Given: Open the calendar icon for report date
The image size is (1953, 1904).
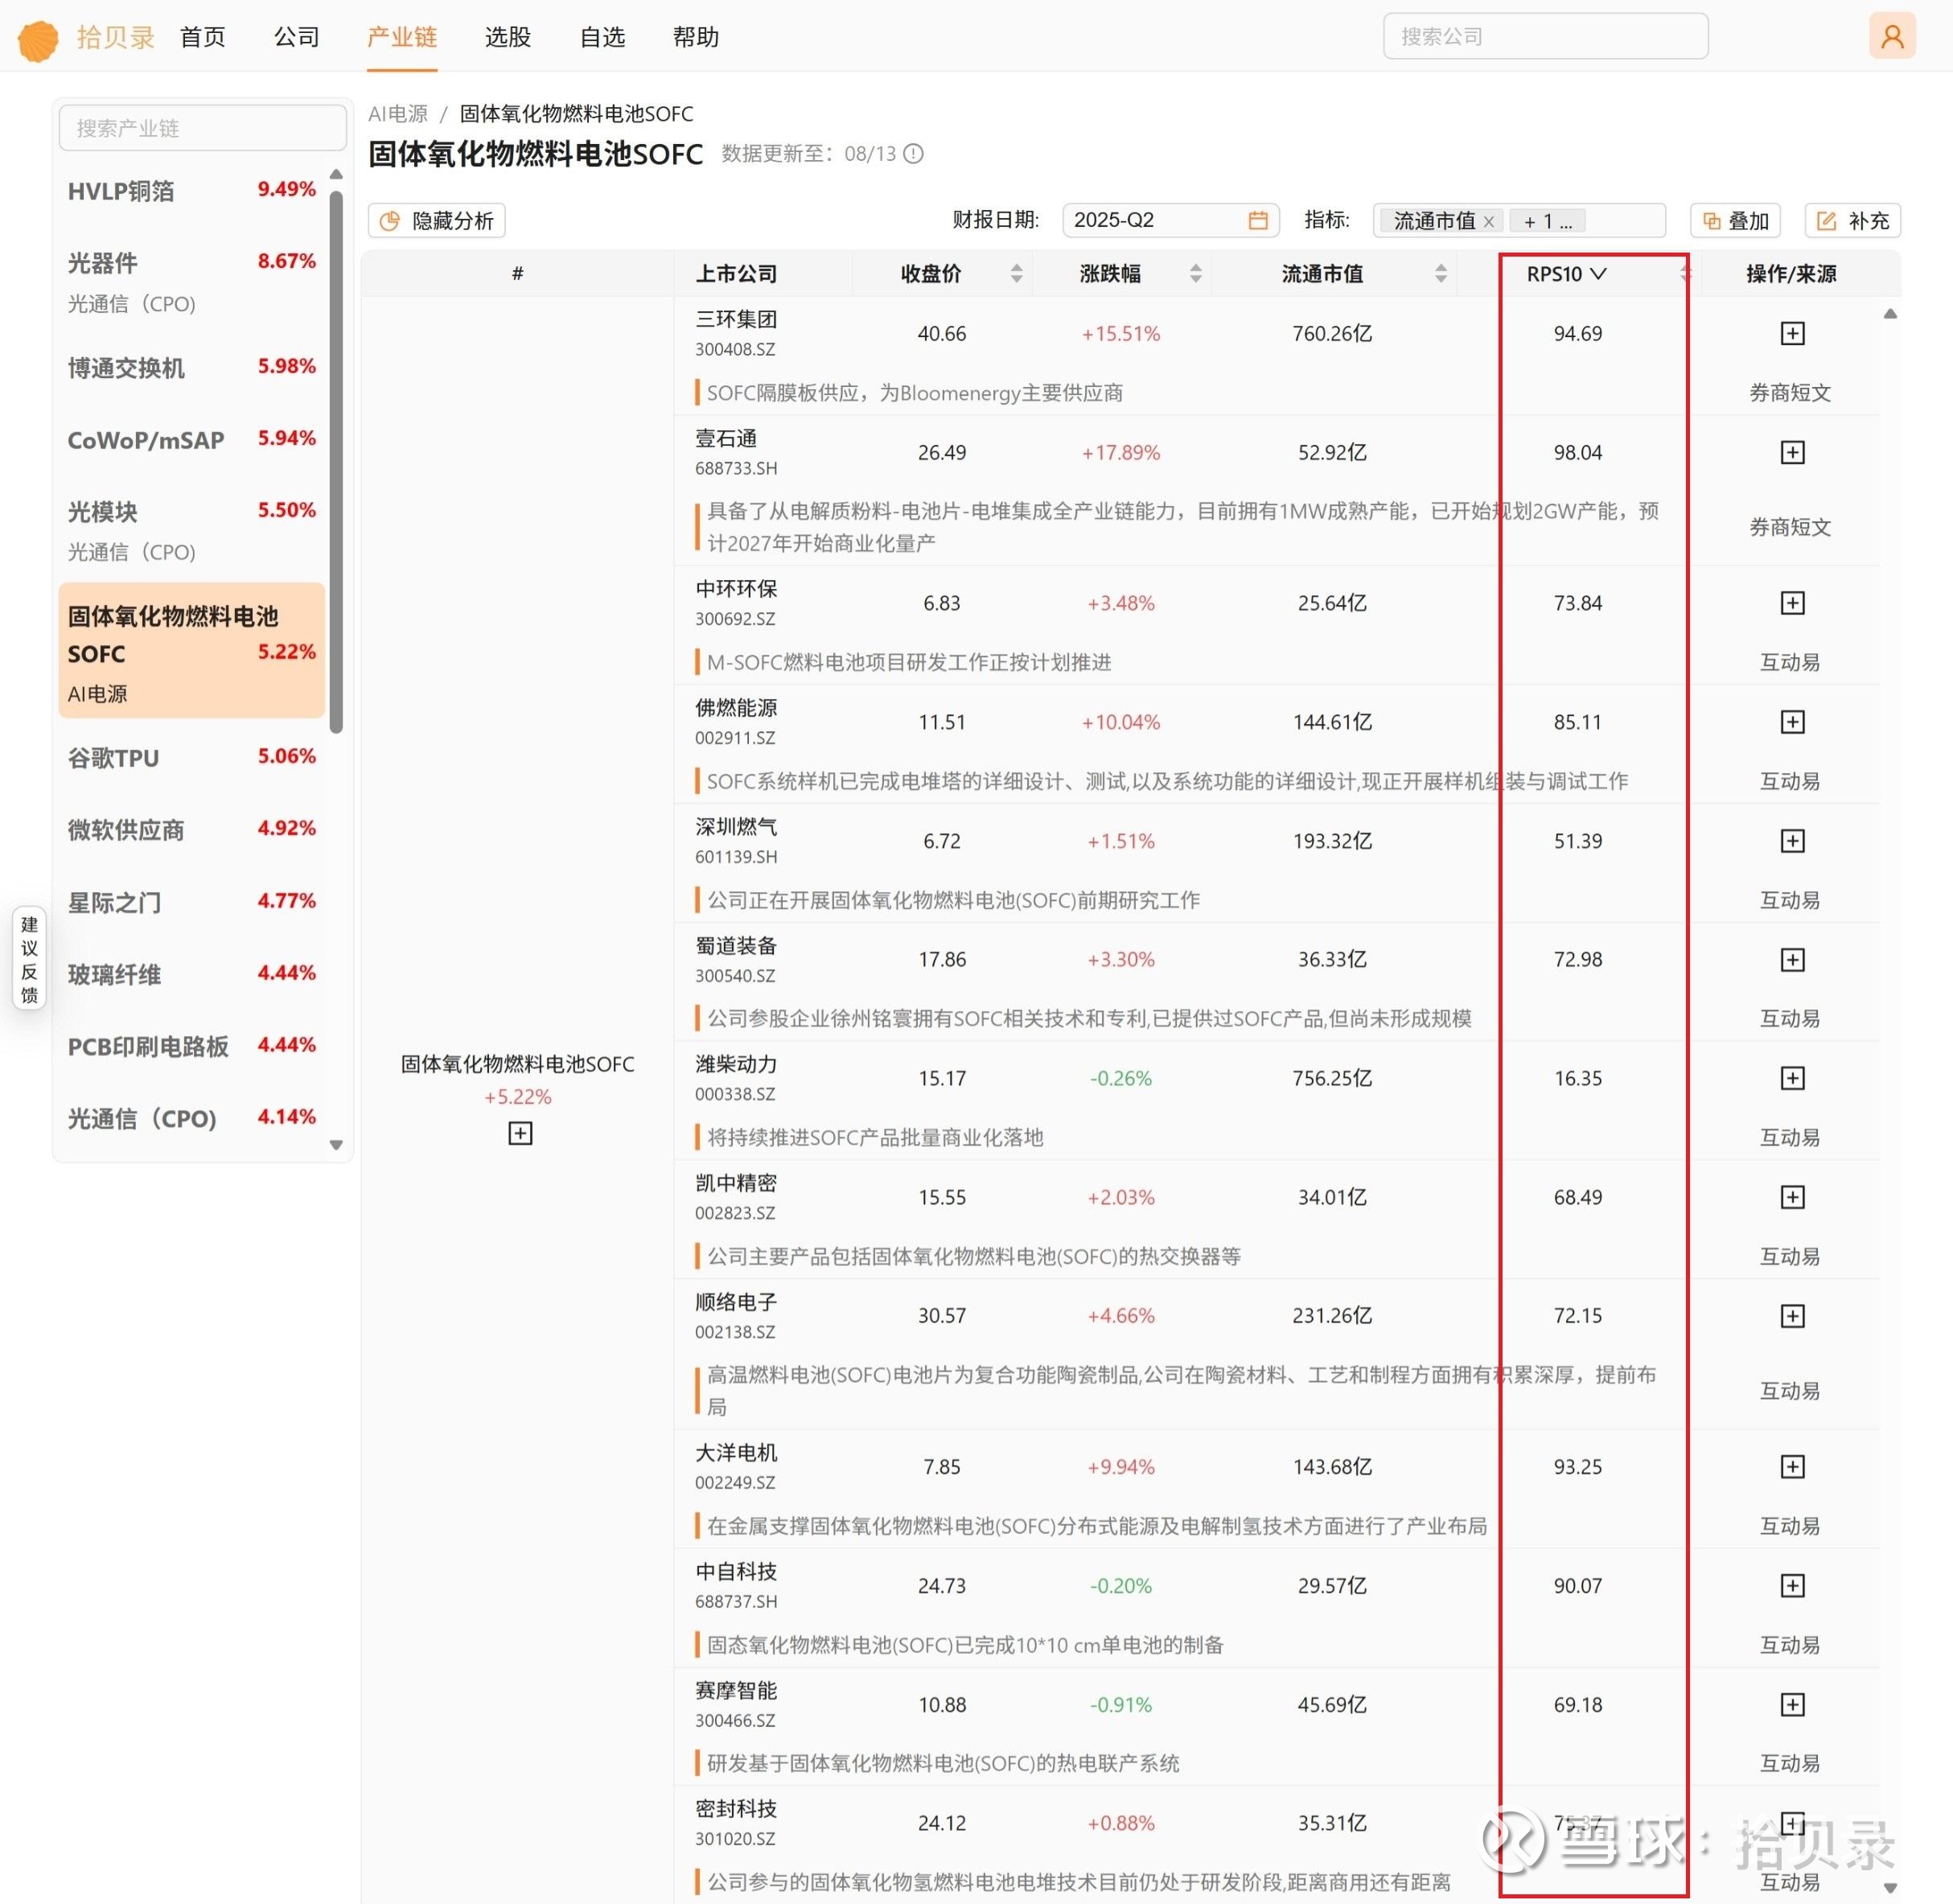Looking at the screenshot, I should pyautogui.click(x=1257, y=220).
